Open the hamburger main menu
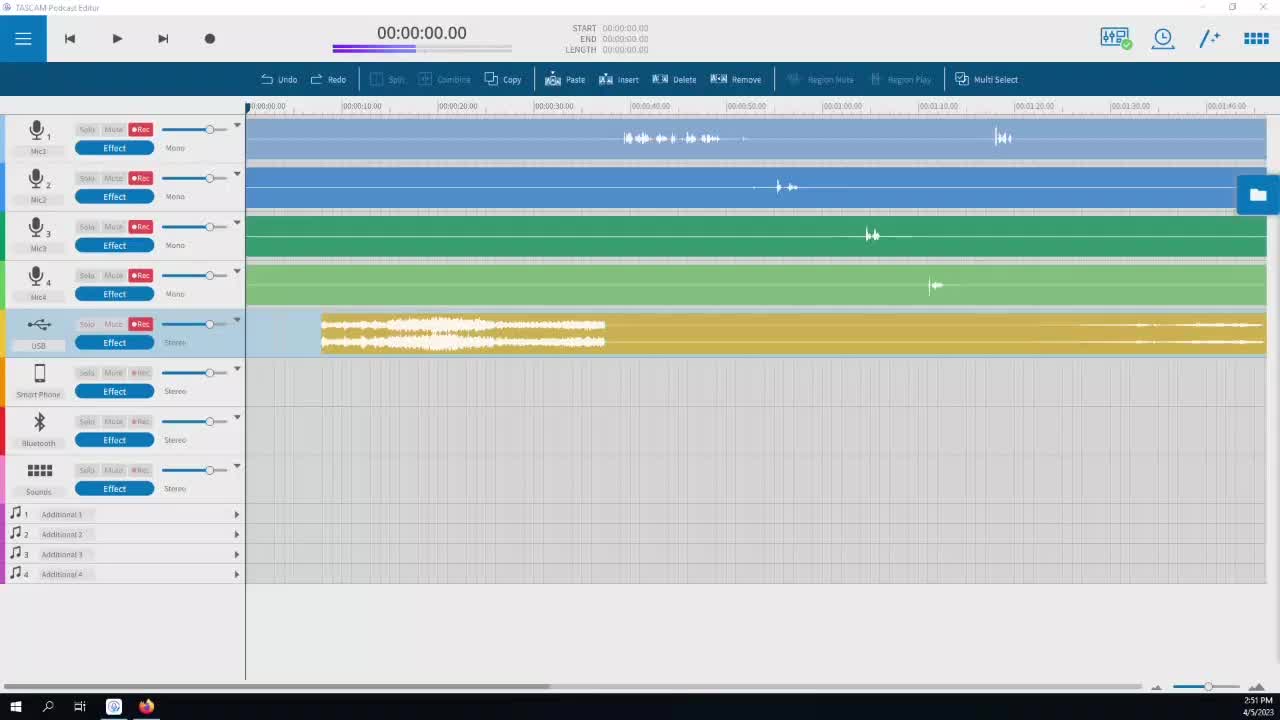This screenshot has width=1280, height=720. 23,39
